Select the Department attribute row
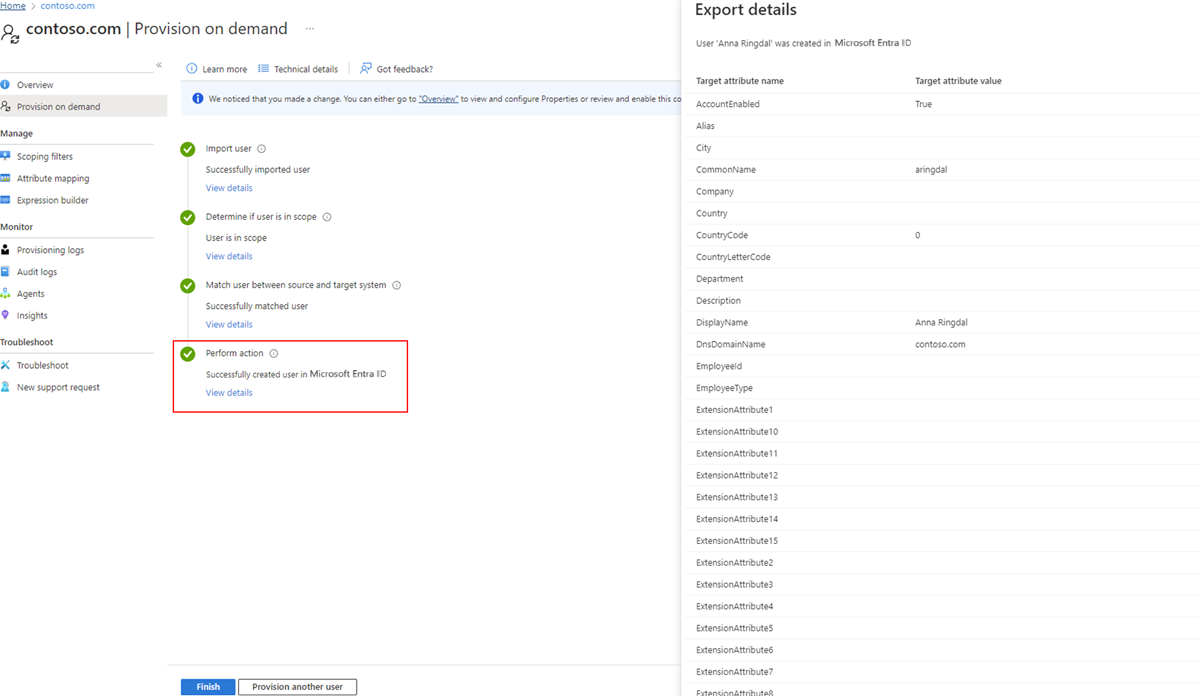This screenshot has height=696, width=1200. (940, 279)
